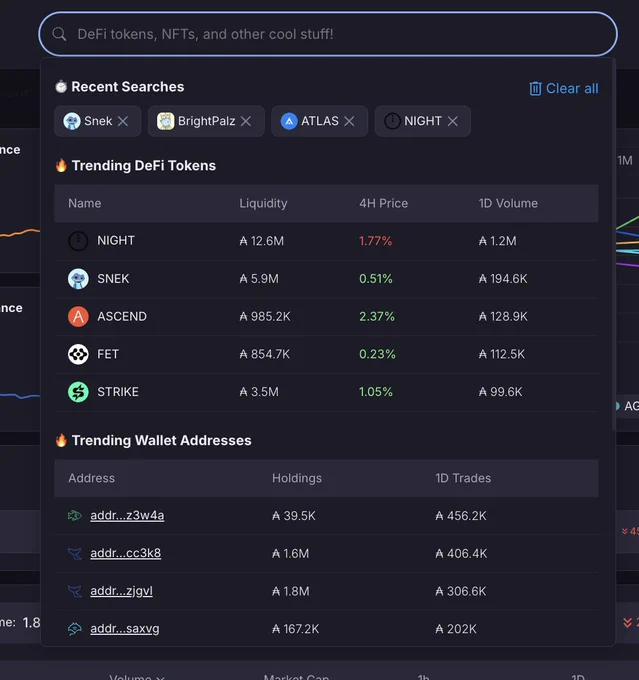
Task: Click the stopwatch icon by Recent Searches
Action: [x=61, y=87]
